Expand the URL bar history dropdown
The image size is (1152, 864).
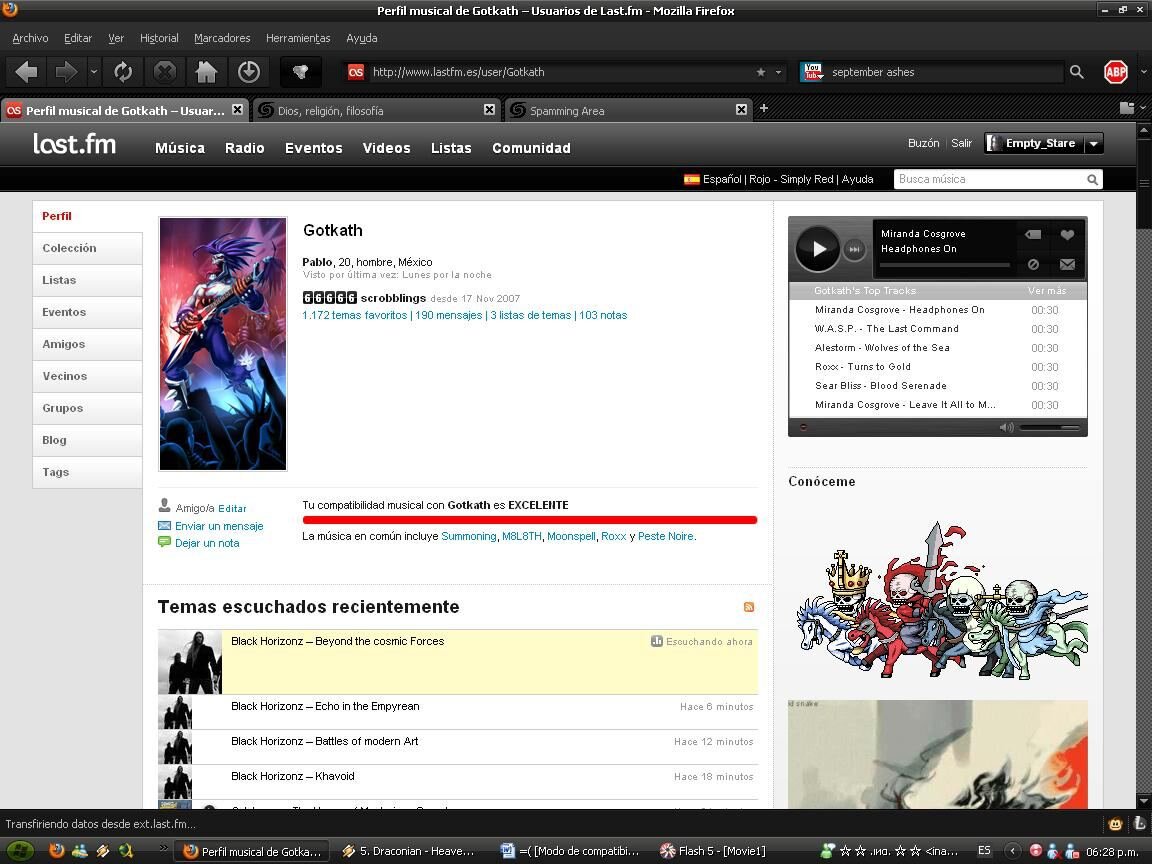point(778,72)
